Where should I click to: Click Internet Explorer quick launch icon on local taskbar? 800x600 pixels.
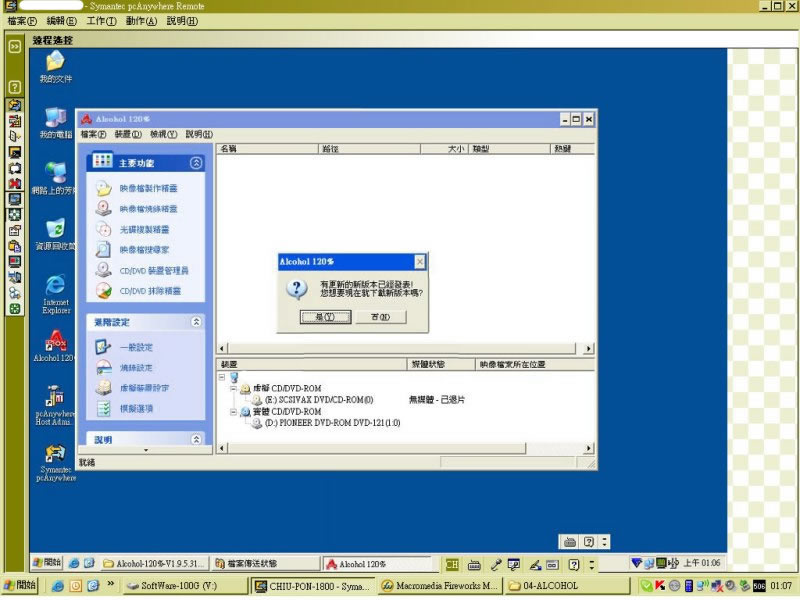click(x=57, y=586)
